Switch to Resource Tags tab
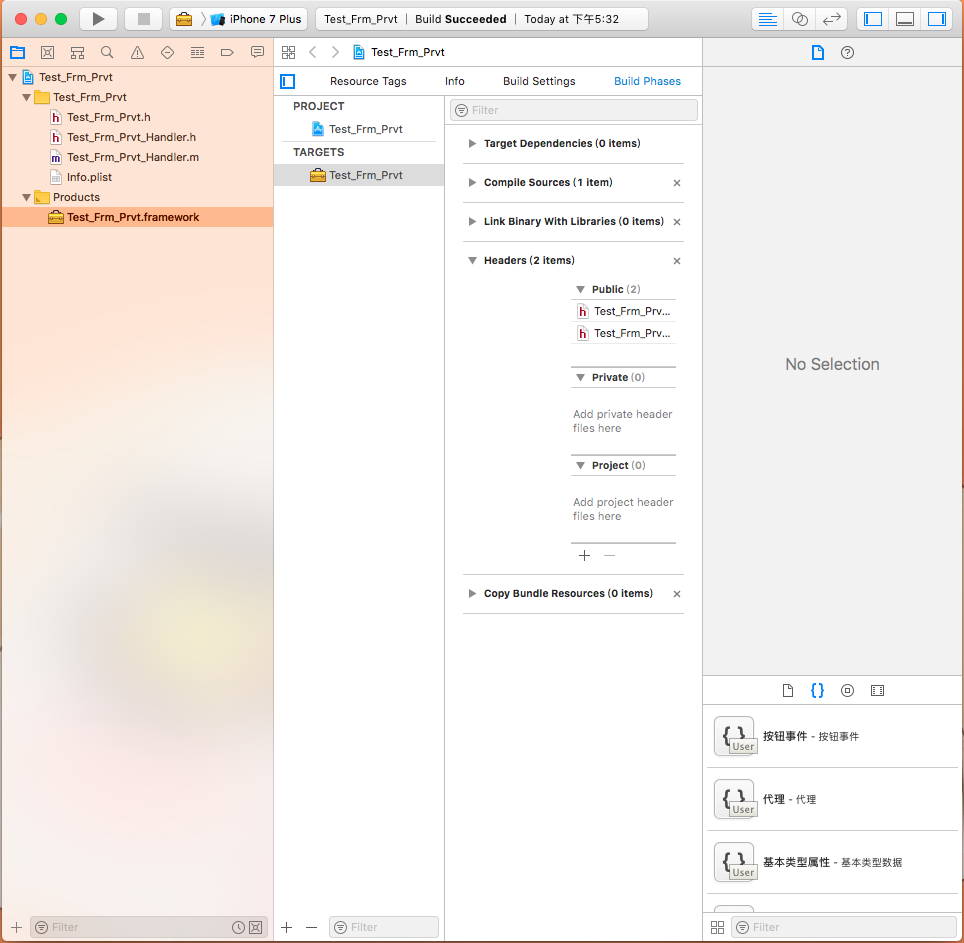This screenshot has height=943, width=964. click(x=368, y=81)
